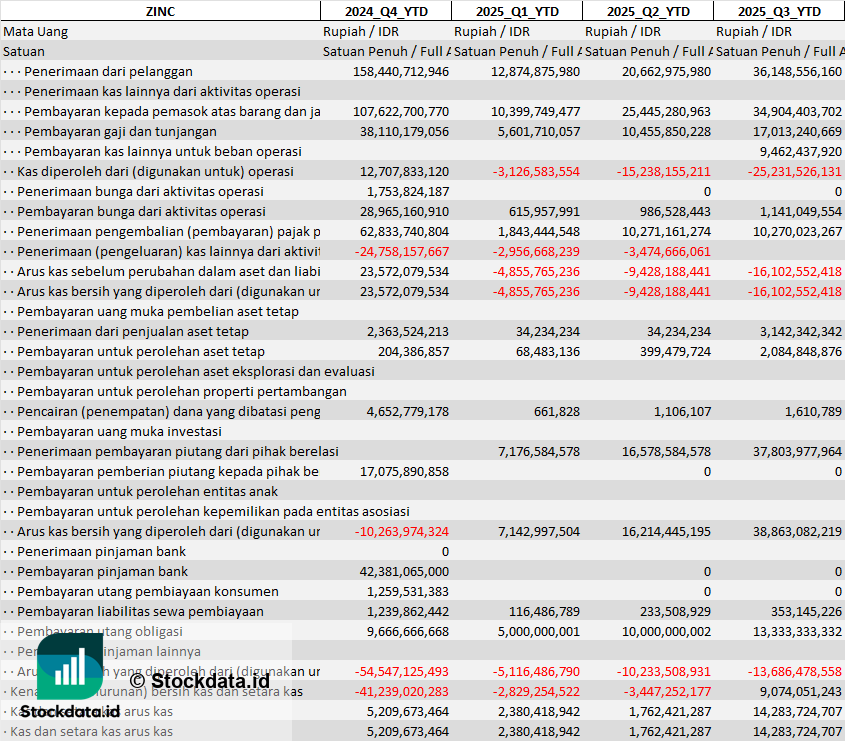Click the Pembayaran kepada pemasok row label
Image resolution: width=845 pixels, height=741 pixels.
tap(172, 112)
